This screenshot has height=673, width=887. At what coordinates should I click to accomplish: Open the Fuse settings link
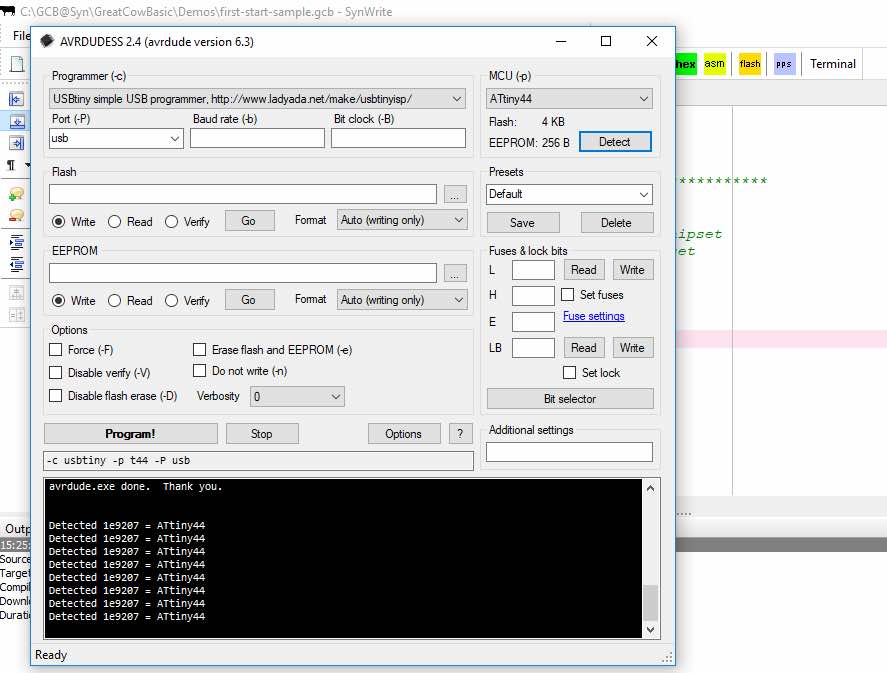tap(593, 316)
